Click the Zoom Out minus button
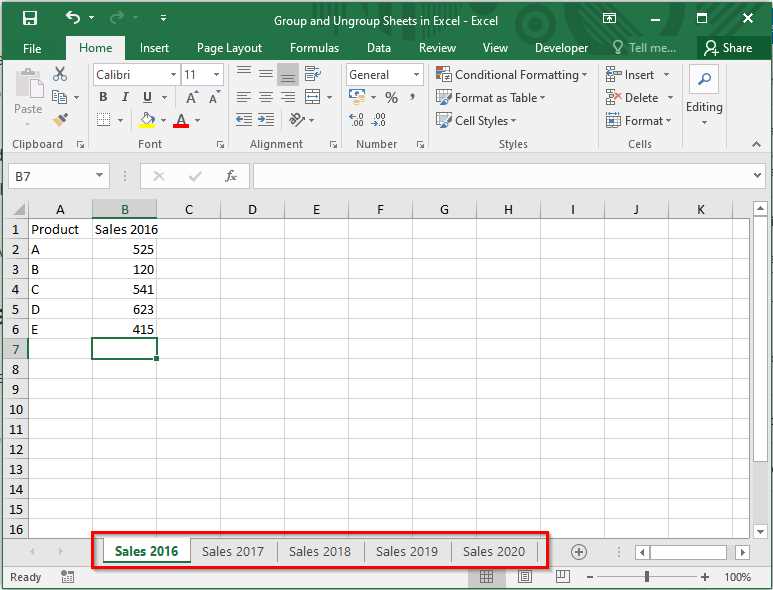The image size is (773, 590). click(x=590, y=577)
